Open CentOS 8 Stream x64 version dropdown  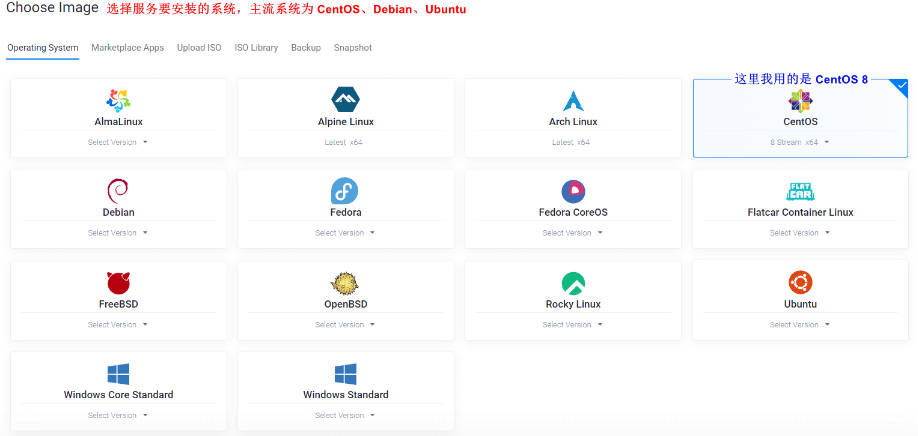click(x=800, y=142)
